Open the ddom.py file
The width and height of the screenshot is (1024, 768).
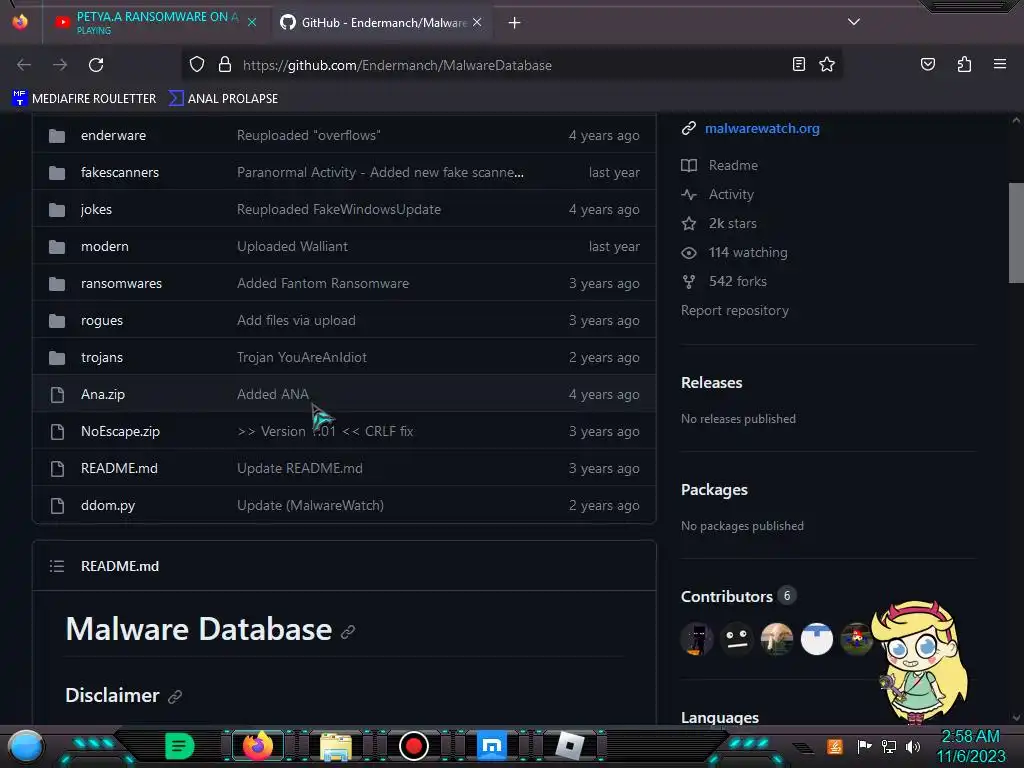point(108,505)
